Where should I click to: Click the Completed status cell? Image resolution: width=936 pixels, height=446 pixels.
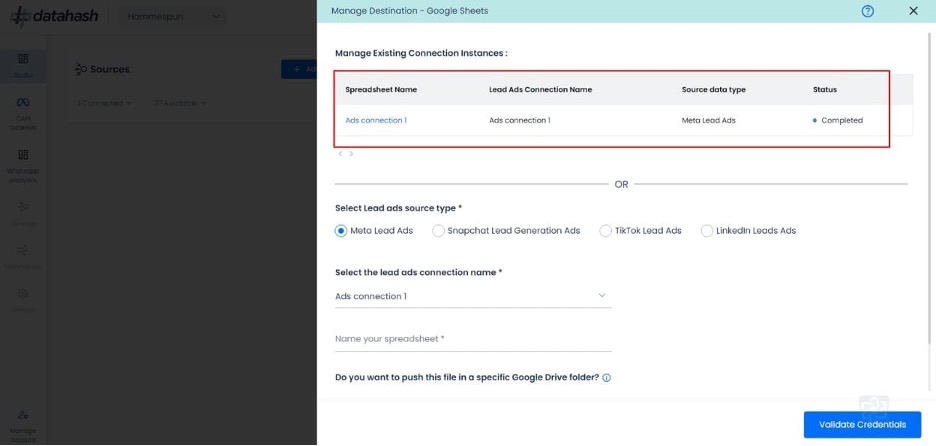pos(838,120)
